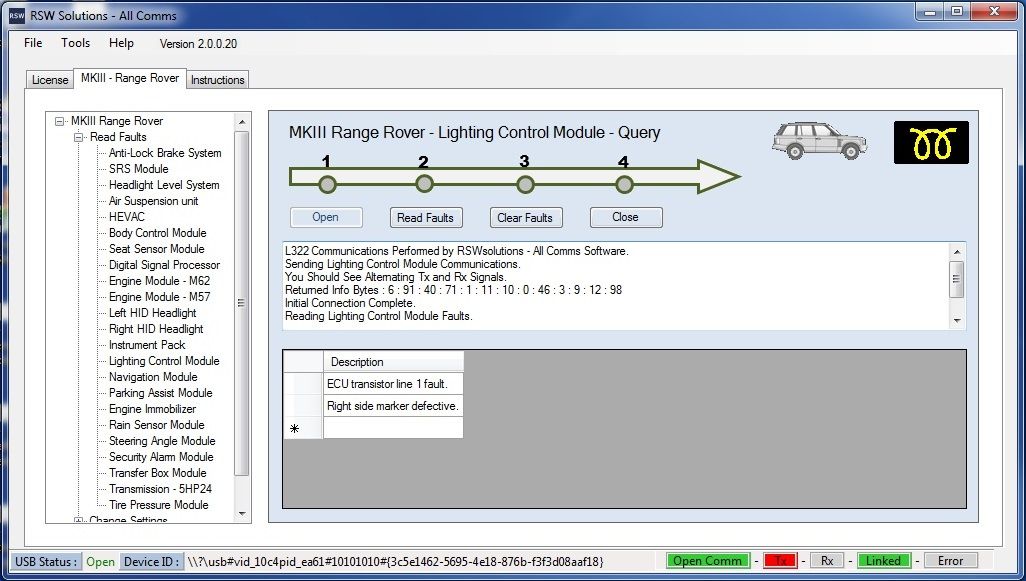
Task: Click the Open button
Action: click(x=326, y=217)
